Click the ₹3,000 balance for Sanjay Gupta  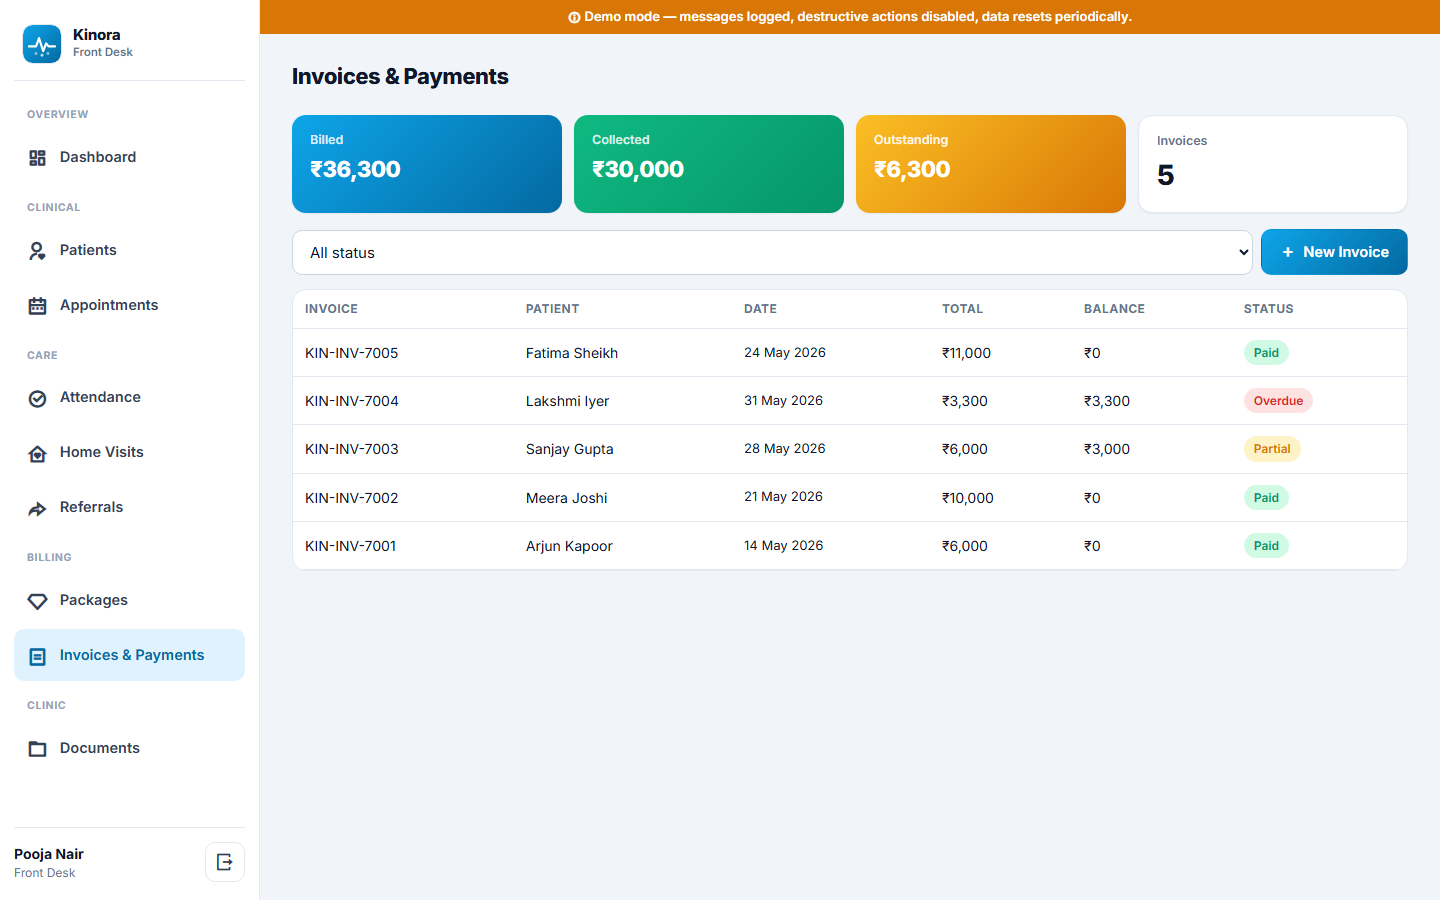pos(1107,449)
